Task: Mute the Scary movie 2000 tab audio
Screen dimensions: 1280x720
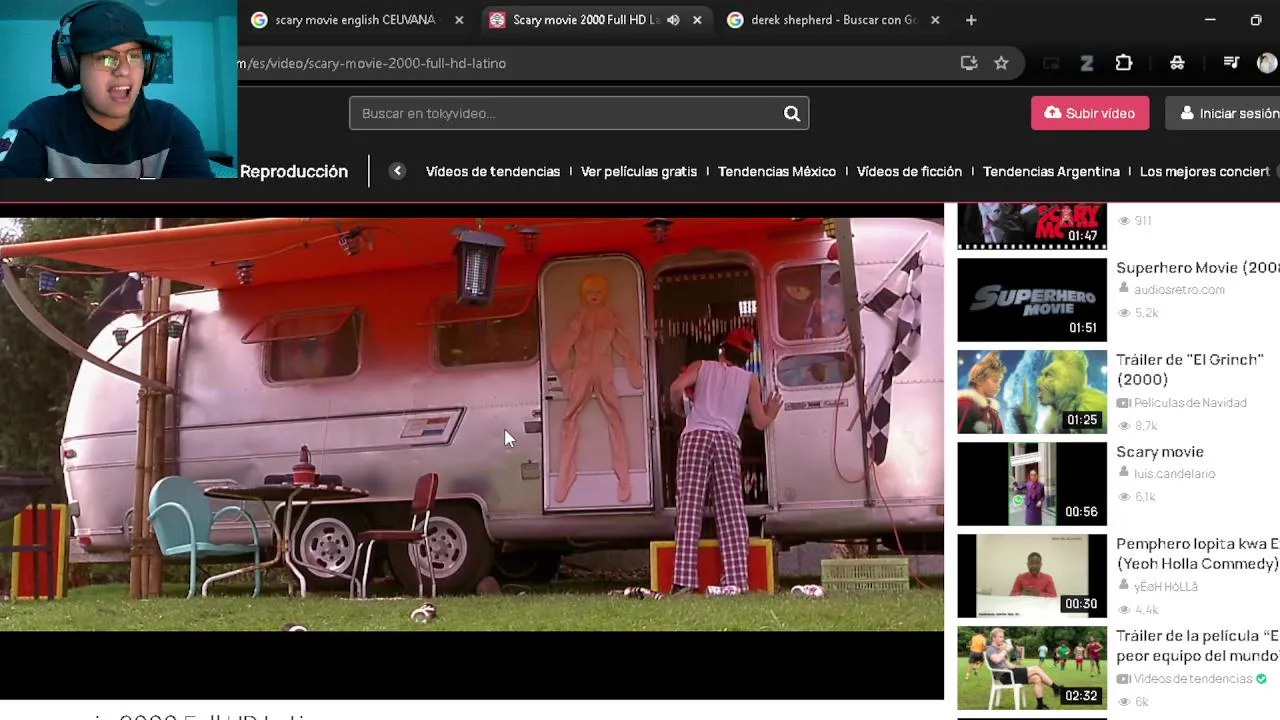Action: pos(673,20)
